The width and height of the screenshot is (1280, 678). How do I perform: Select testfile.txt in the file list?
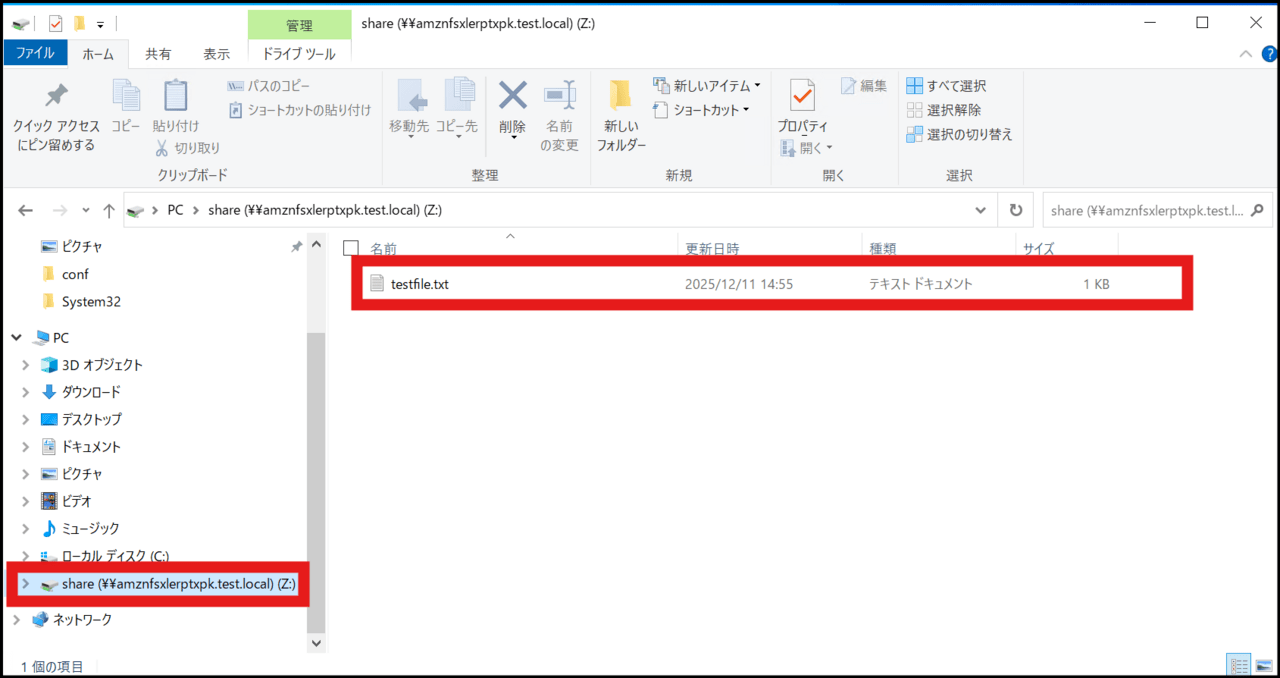point(420,284)
